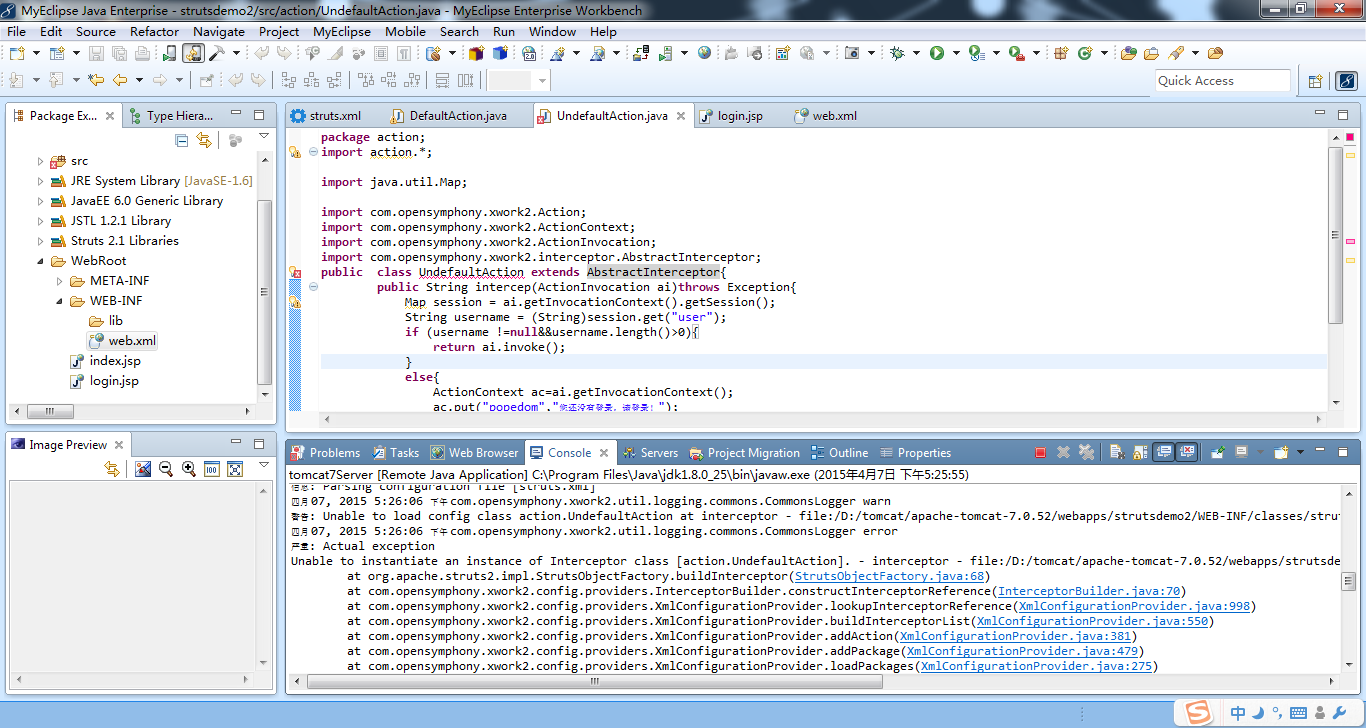This screenshot has height=728, width=1366.
Task: Click the Open Perspective icon
Action: click(x=1315, y=81)
